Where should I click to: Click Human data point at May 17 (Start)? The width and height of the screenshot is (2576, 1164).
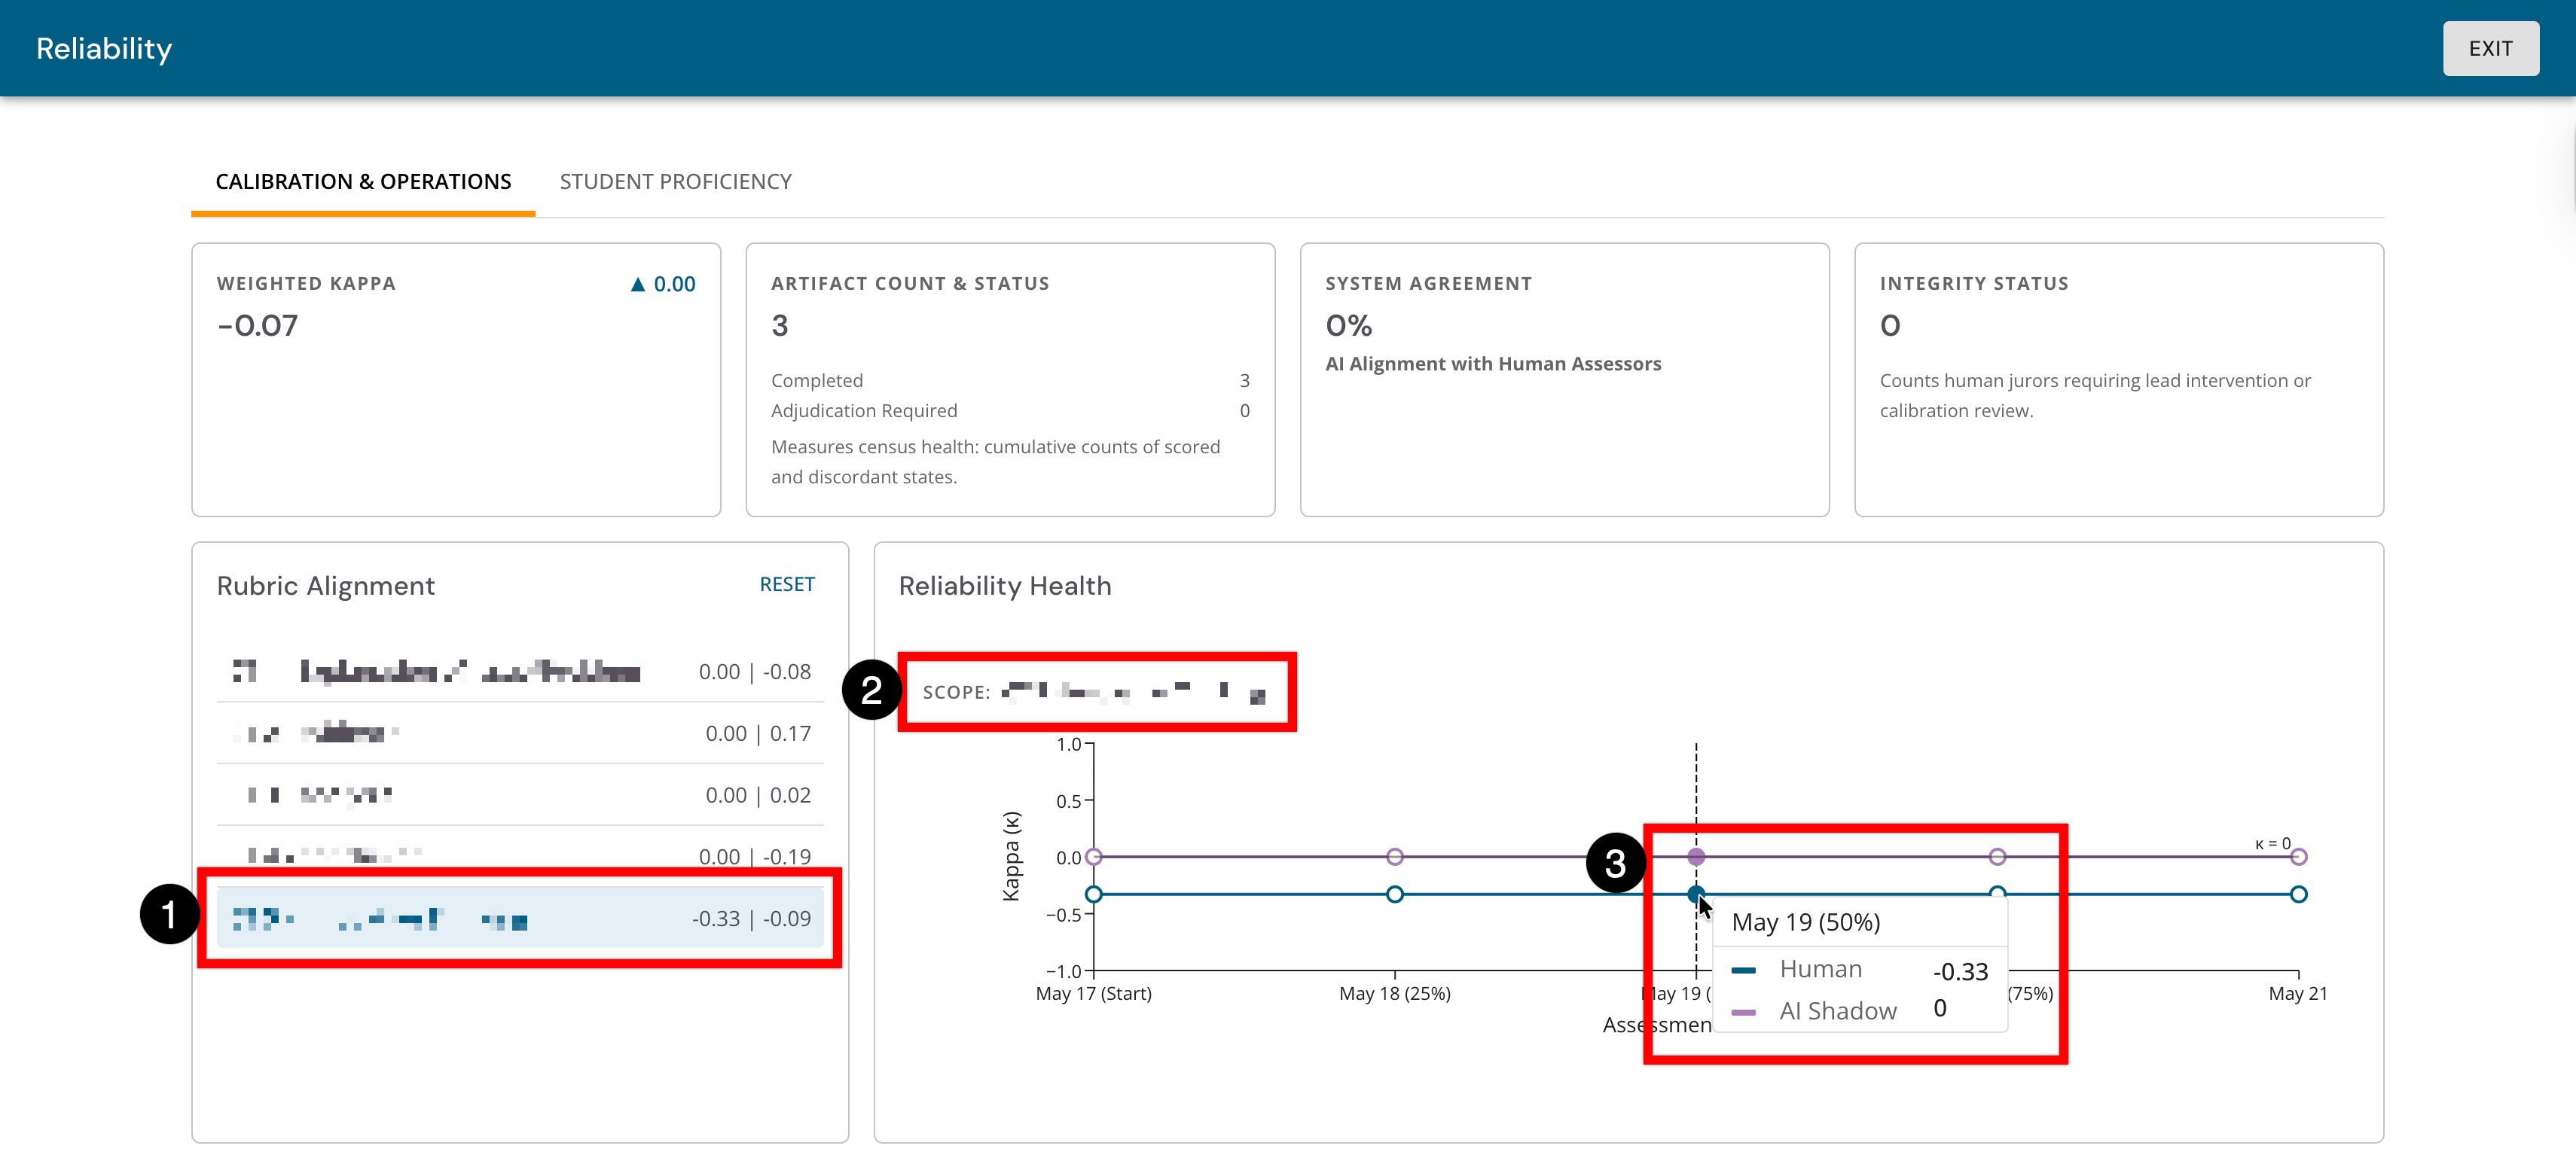click(1094, 894)
